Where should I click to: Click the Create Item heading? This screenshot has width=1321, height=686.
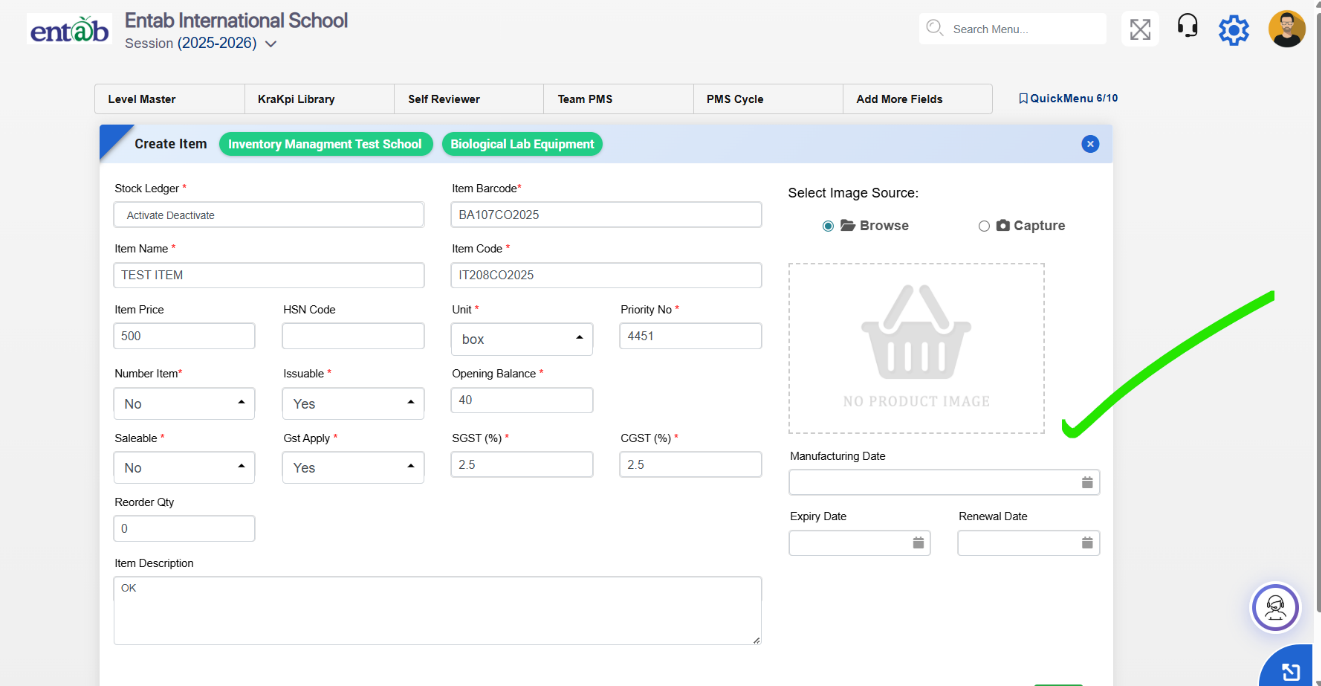pos(171,144)
